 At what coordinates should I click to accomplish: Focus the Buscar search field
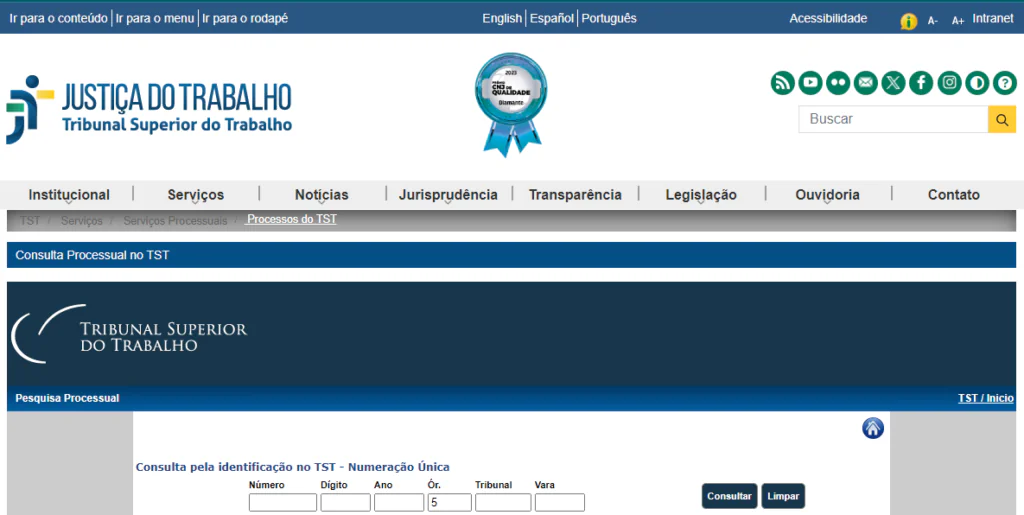(893, 119)
